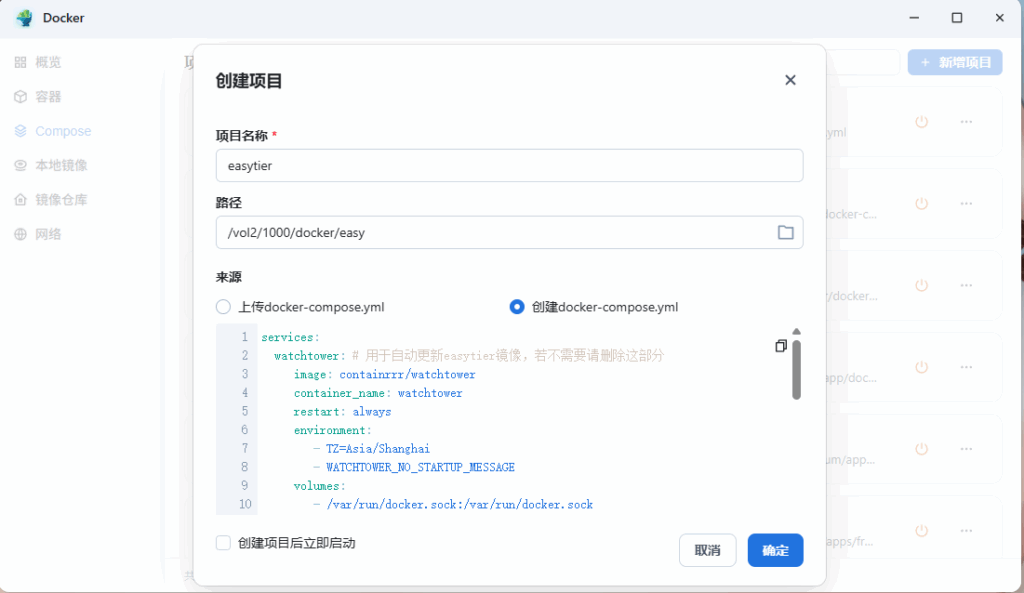This screenshot has width=1024, height=593.
Task: Maximize the Docker window
Action: click(x=957, y=18)
